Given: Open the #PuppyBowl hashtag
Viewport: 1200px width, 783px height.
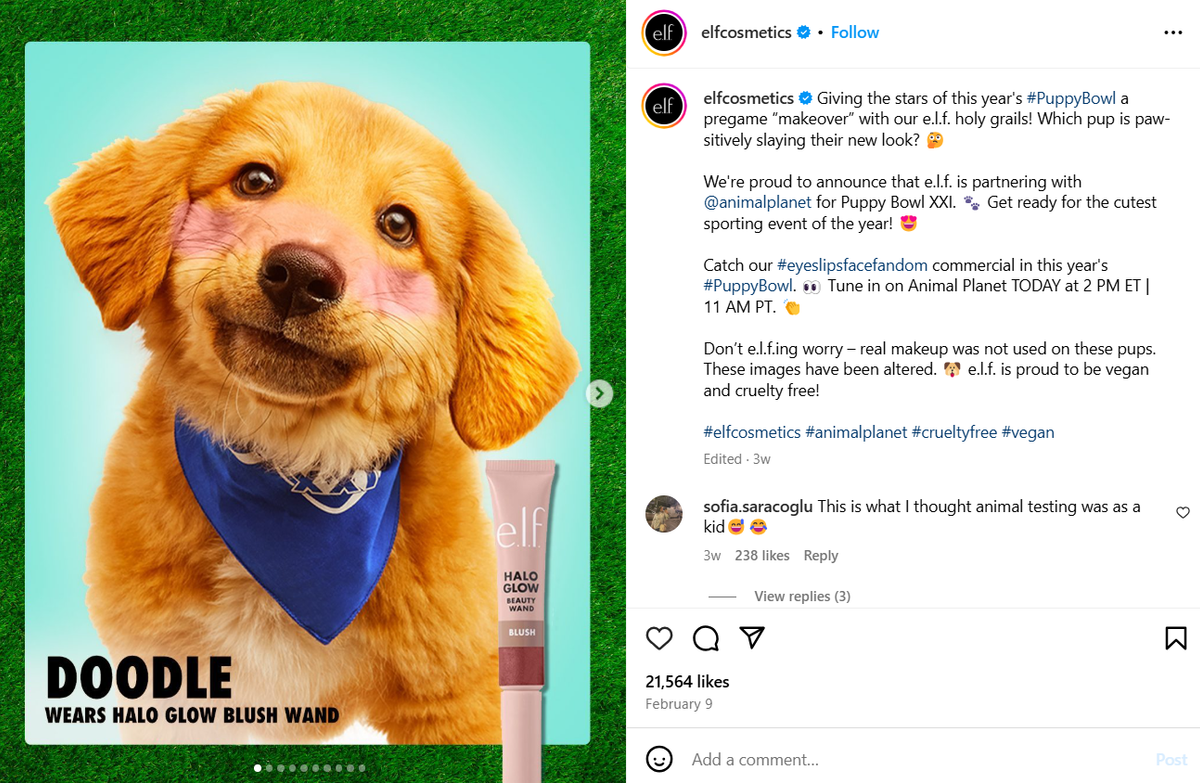Looking at the screenshot, I should pos(1071,98).
